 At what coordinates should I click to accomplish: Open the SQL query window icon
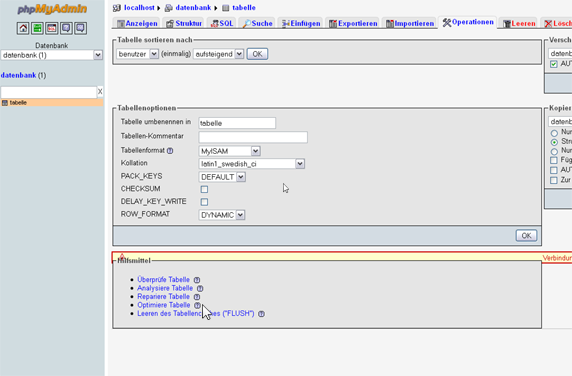coord(52,28)
